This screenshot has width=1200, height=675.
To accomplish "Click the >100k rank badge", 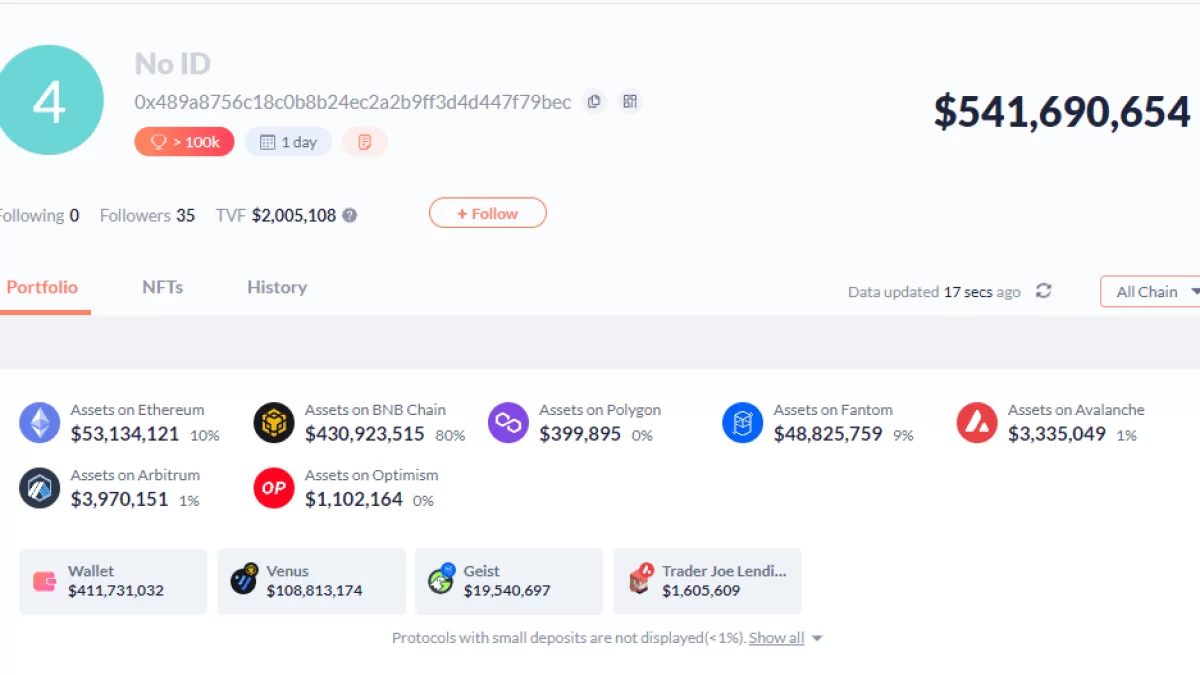I will pyautogui.click(x=185, y=142).
